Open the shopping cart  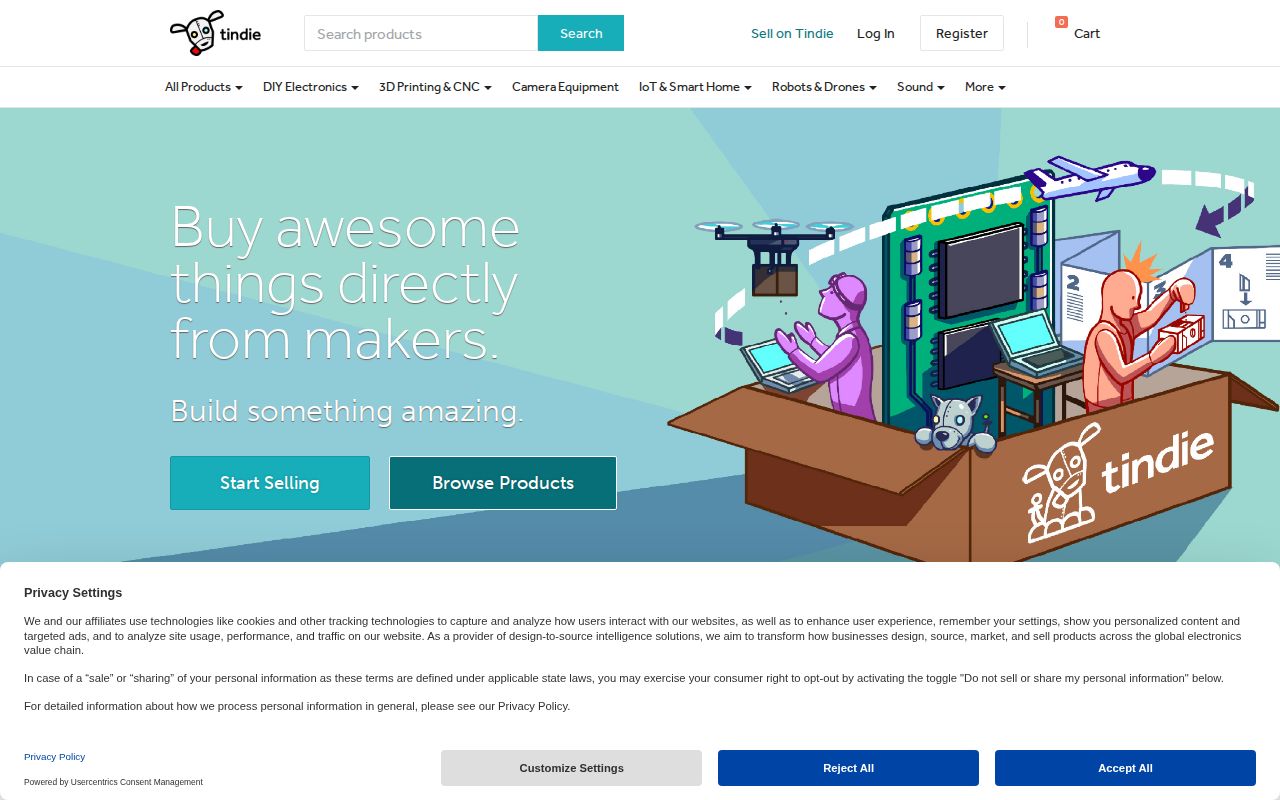(1078, 33)
